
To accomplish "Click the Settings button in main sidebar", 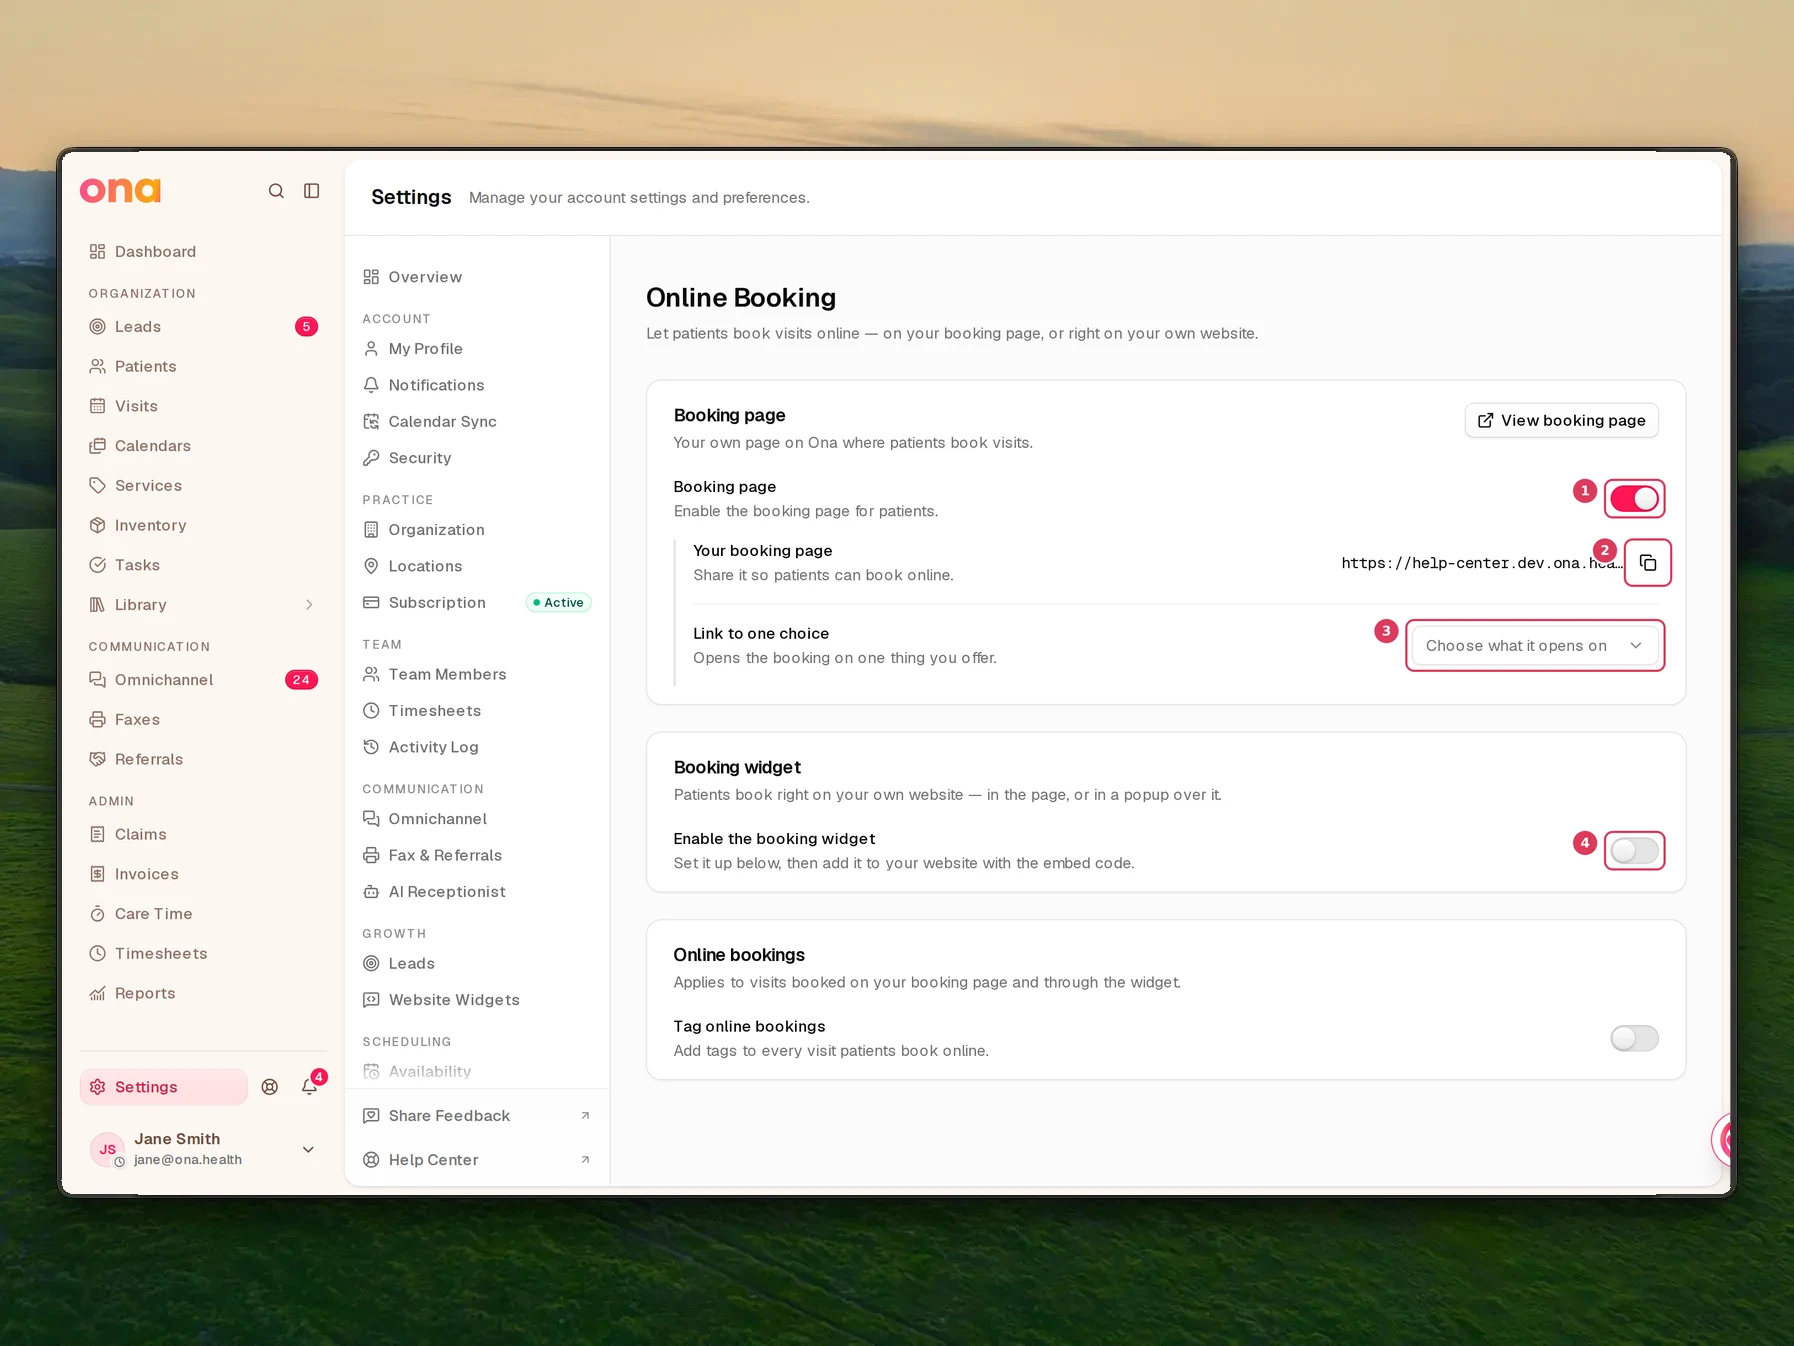I will click(164, 1087).
